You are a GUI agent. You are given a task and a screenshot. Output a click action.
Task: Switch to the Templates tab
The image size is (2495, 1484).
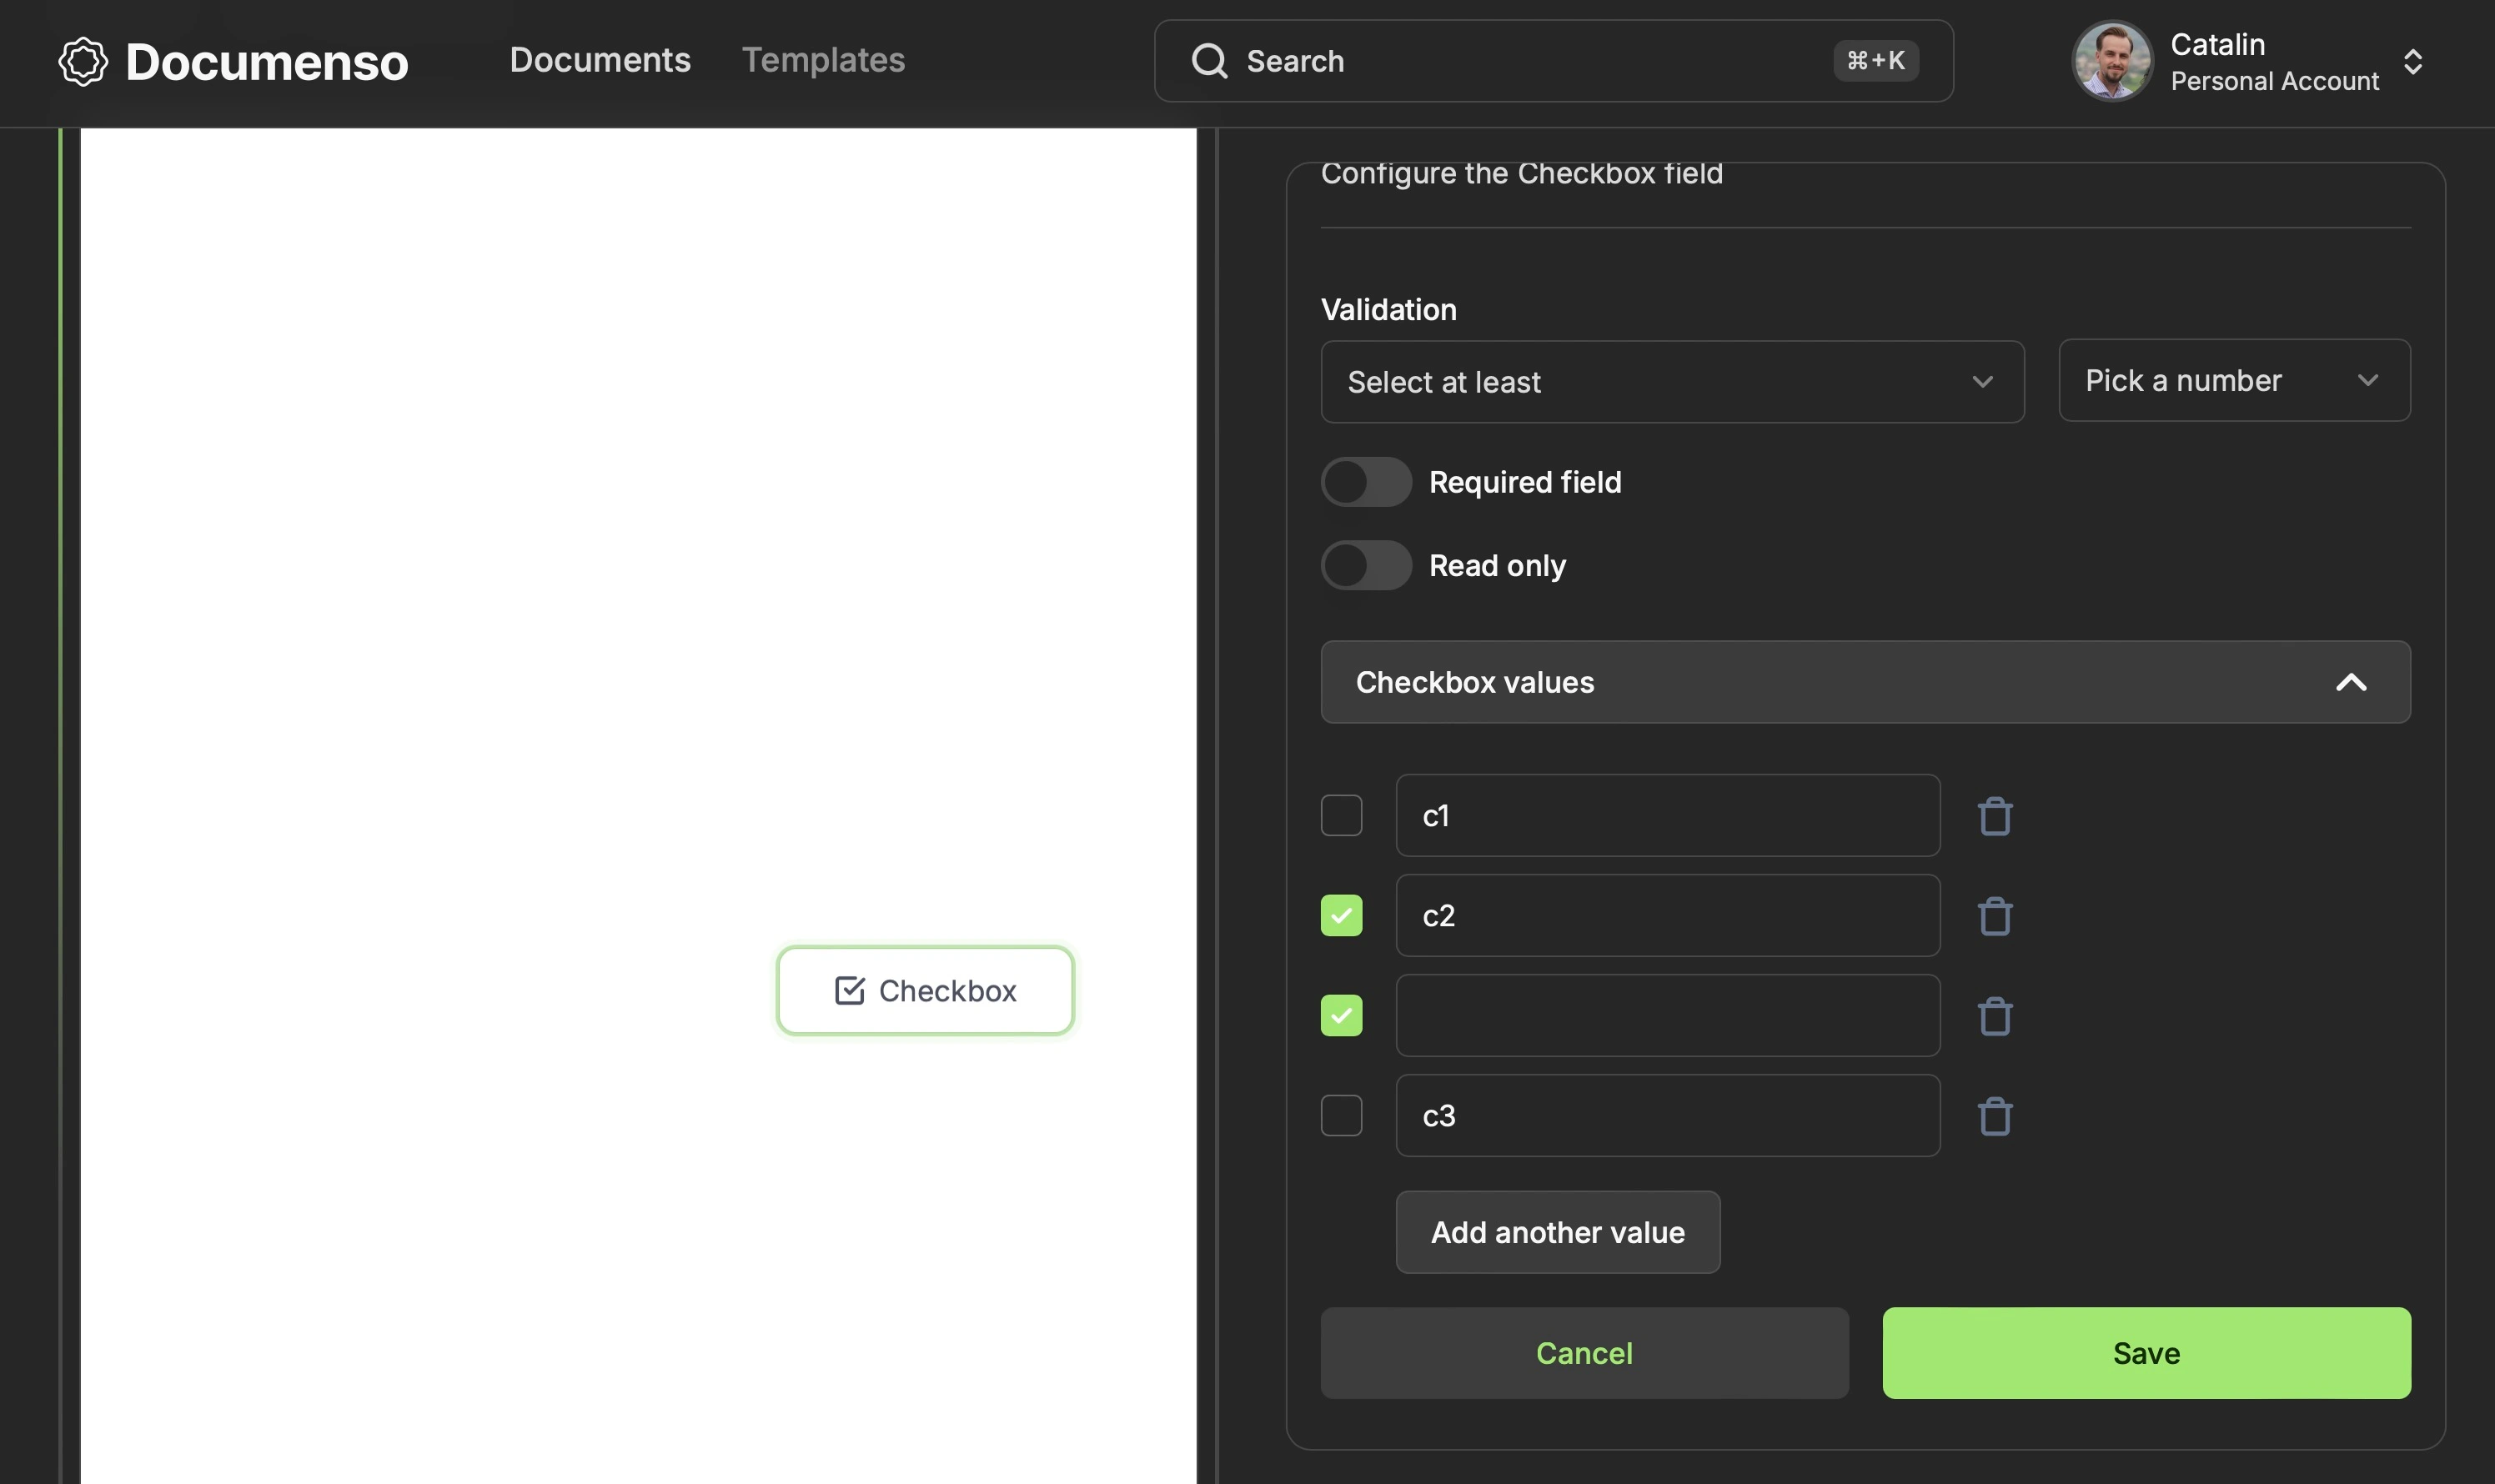[823, 60]
